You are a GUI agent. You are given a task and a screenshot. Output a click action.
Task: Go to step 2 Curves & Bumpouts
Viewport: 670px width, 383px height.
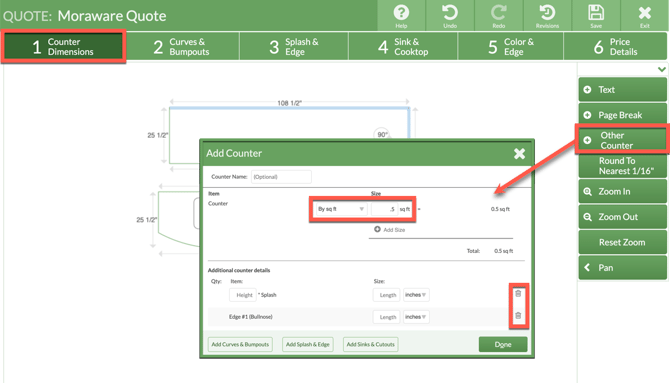click(182, 47)
